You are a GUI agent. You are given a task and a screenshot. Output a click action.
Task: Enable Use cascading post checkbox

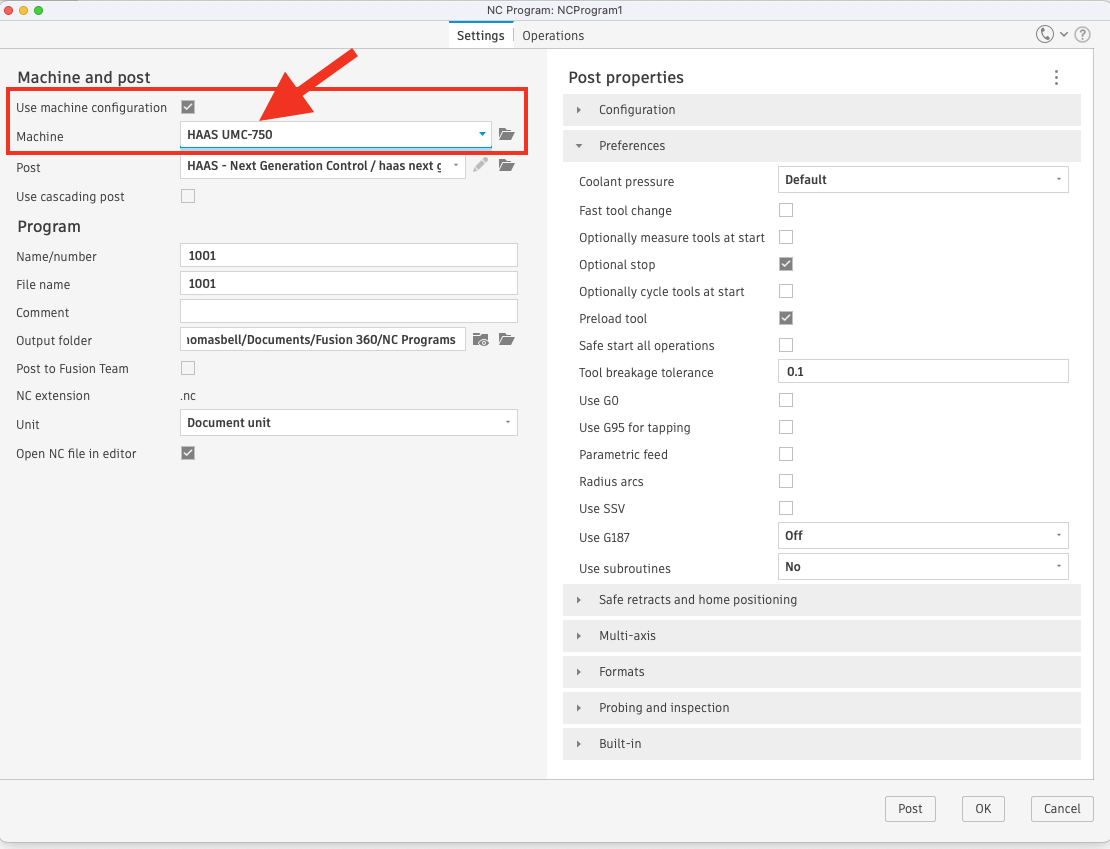coord(188,196)
